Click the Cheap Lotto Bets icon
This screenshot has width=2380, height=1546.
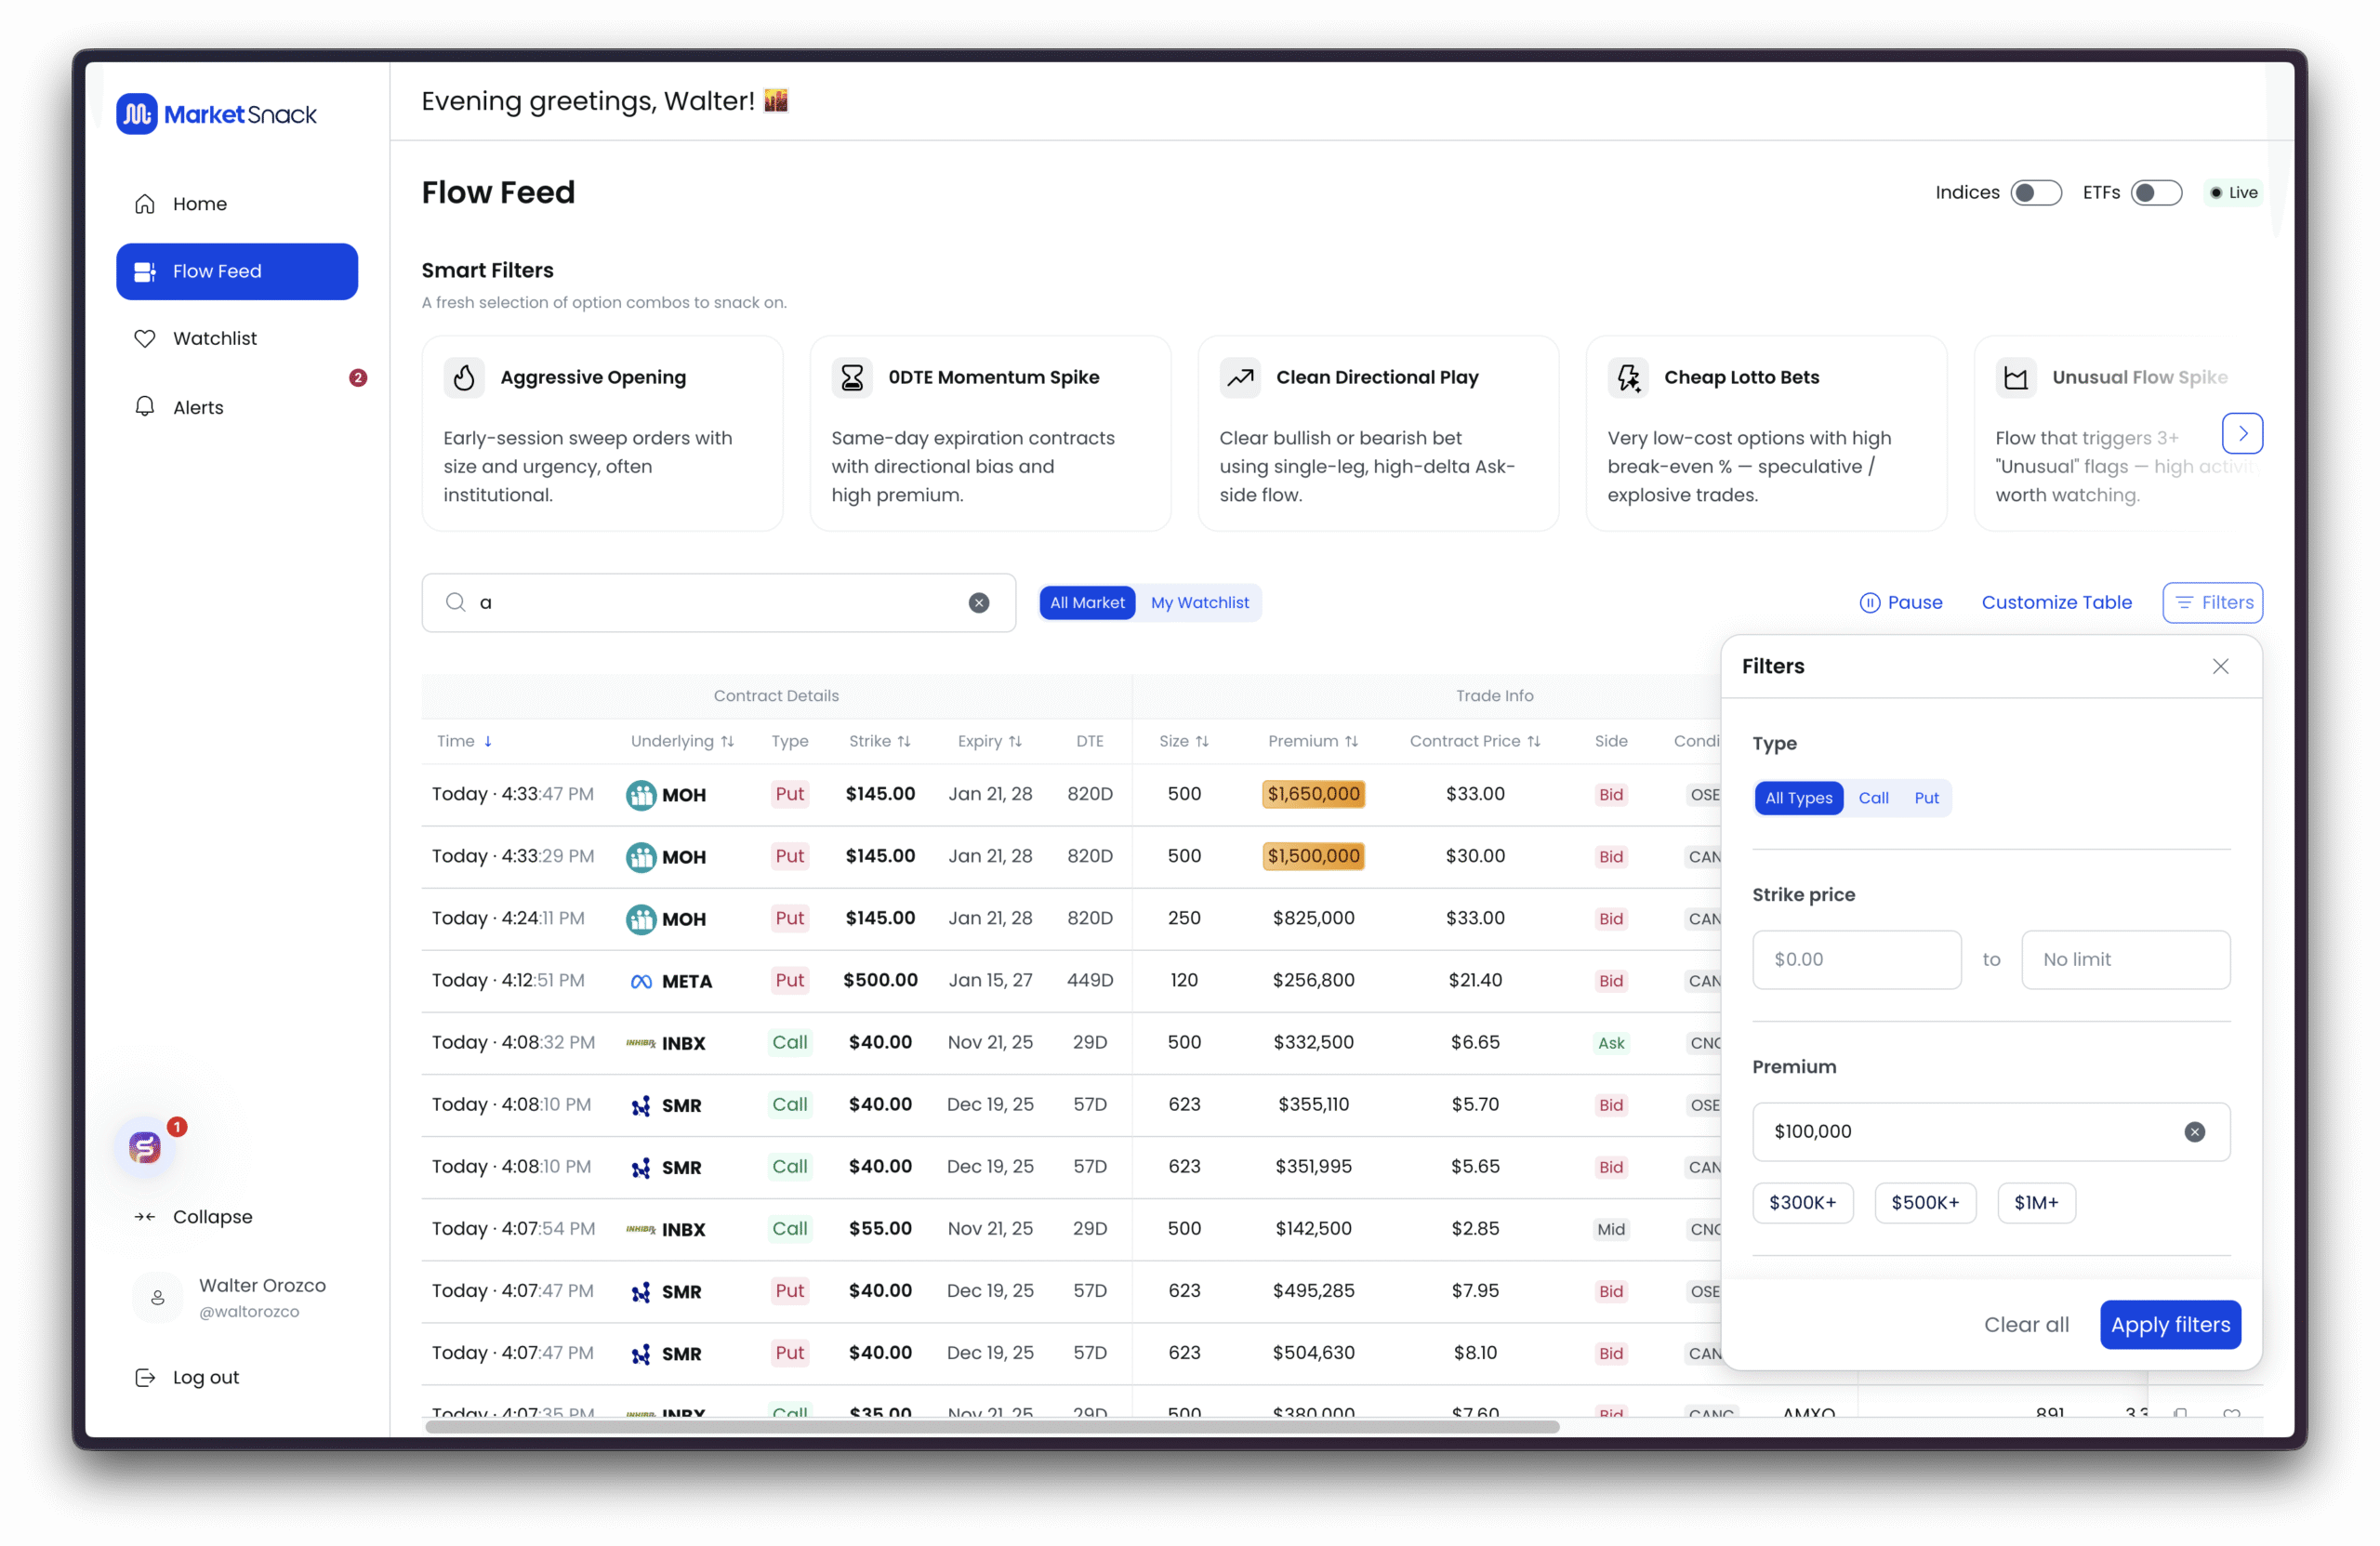1628,377
